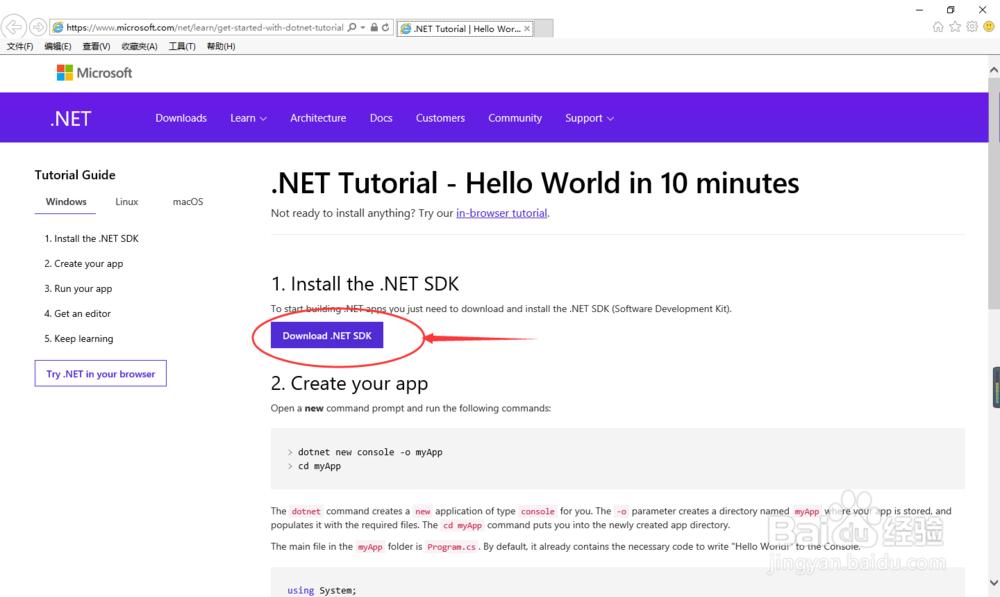Click the Tutorial Guide sidebar heading
The width and height of the screenshot is (1000, 597).
pyautogui.click(x=75, y=175)
